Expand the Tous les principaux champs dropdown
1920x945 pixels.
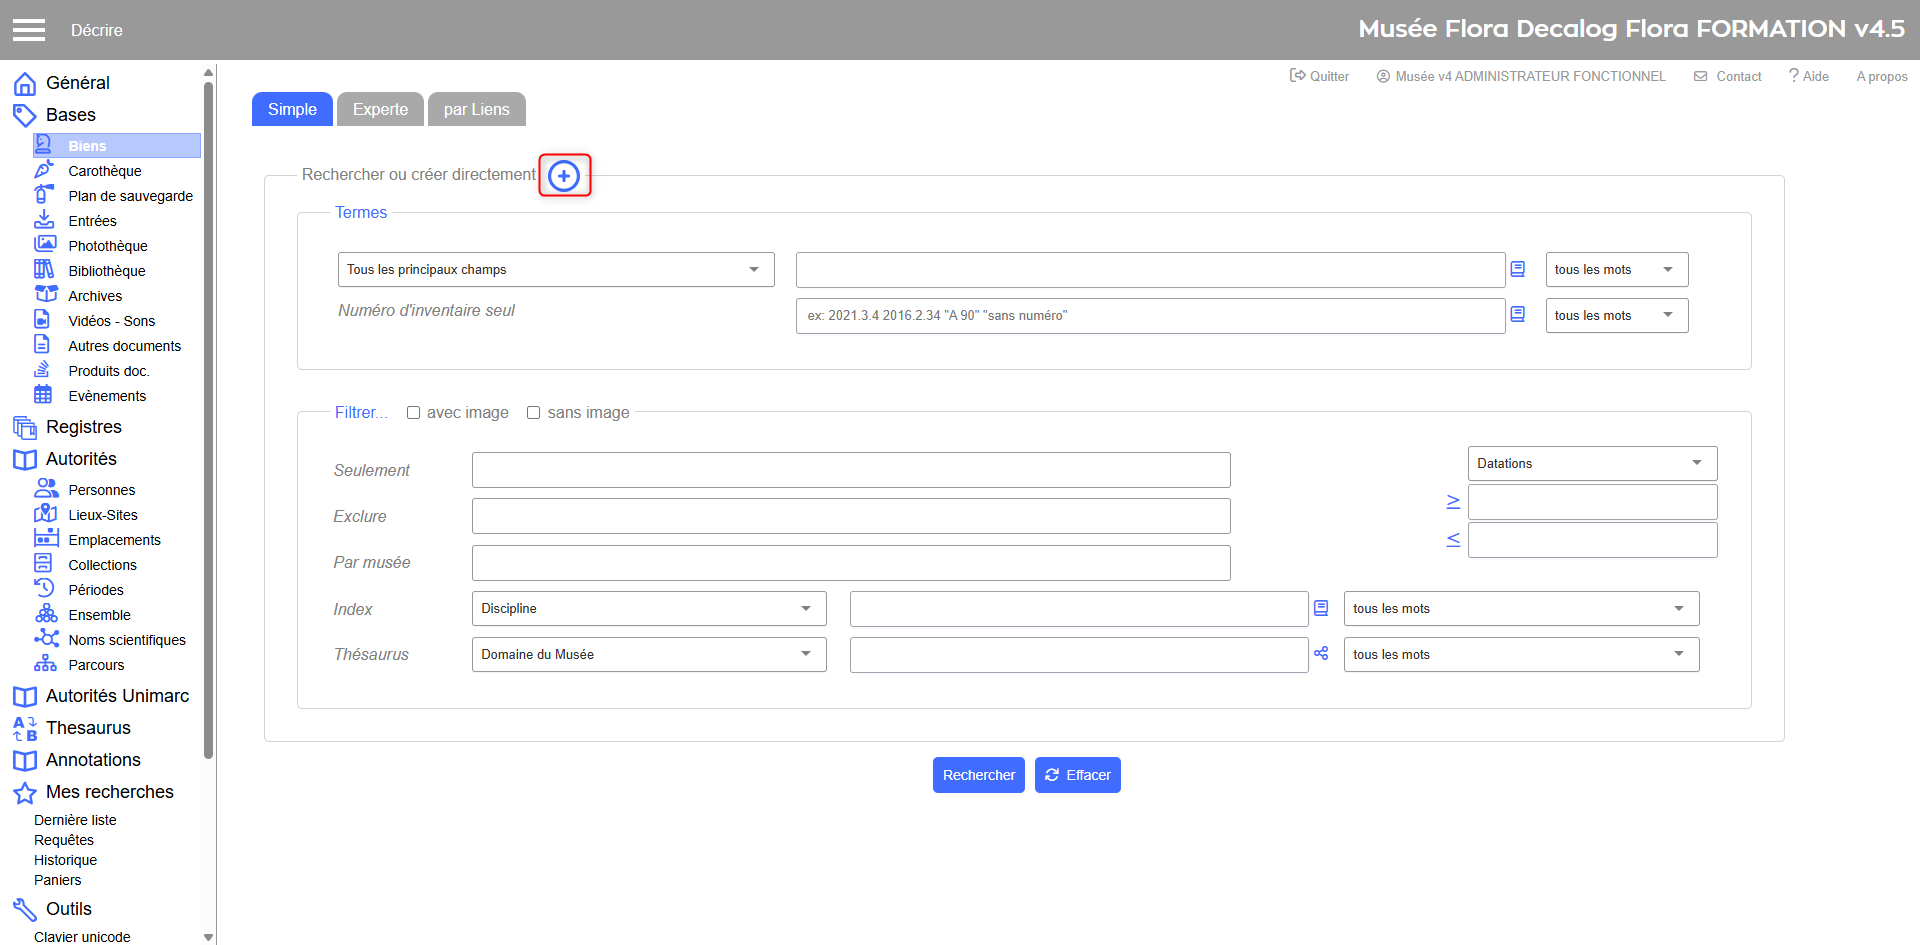pyautogui.click(x=555, y=270)
